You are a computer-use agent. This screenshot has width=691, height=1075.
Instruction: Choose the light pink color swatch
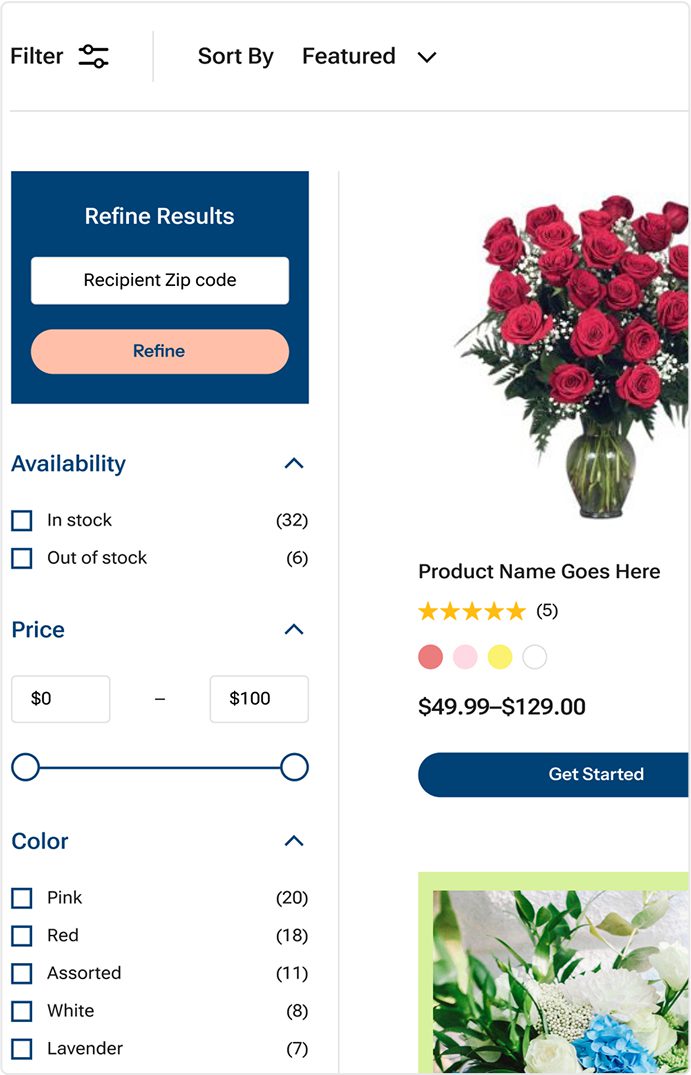(x=465, y=657)
